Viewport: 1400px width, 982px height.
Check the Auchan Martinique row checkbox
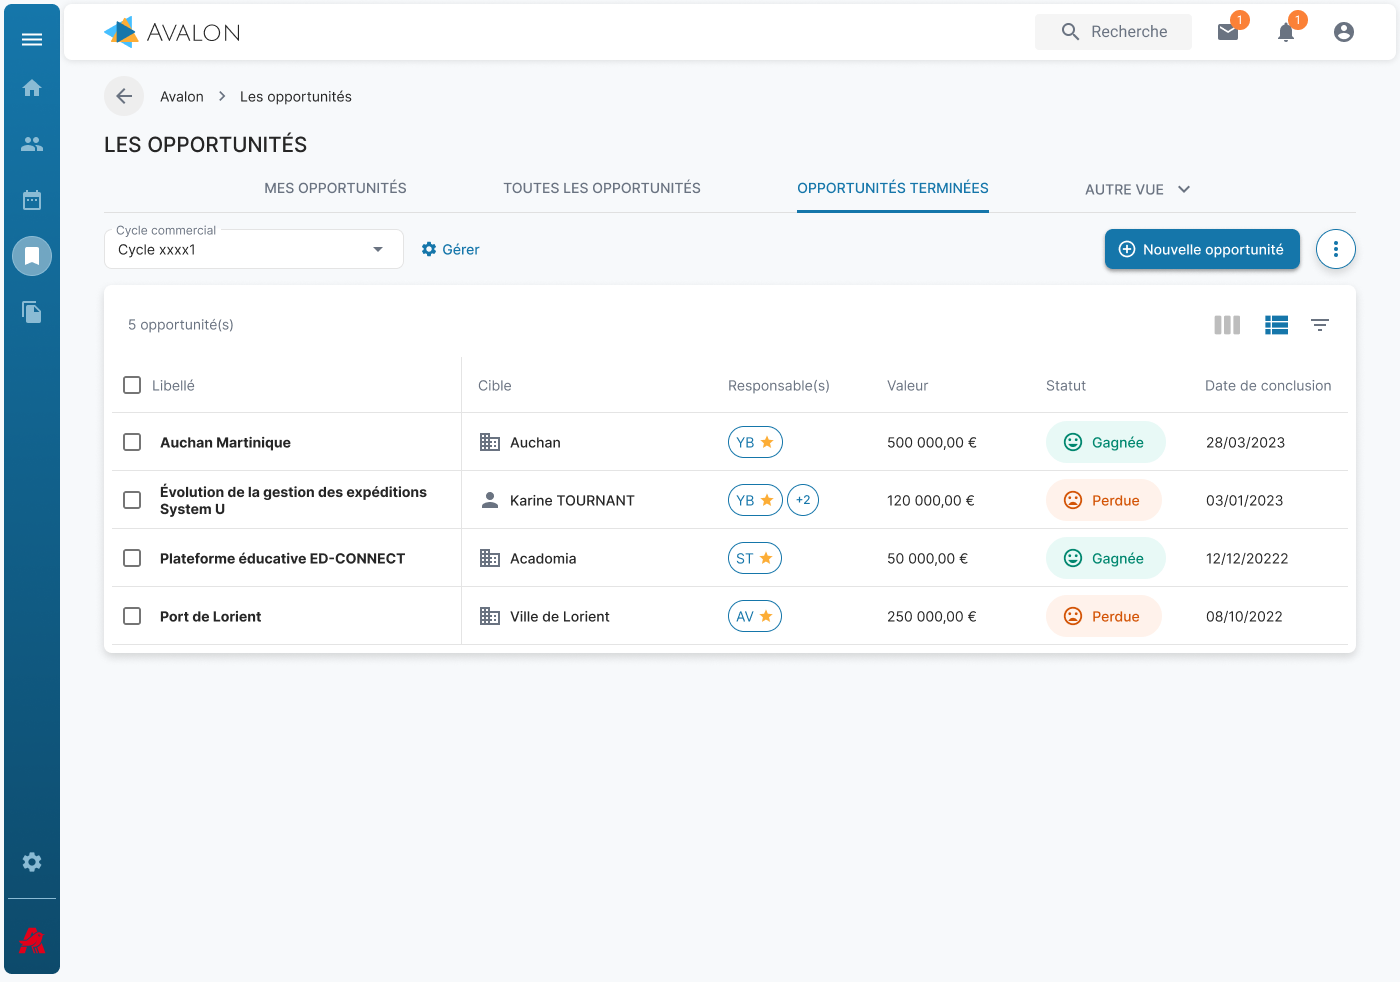pyautogui.click(x=132, y=442)
